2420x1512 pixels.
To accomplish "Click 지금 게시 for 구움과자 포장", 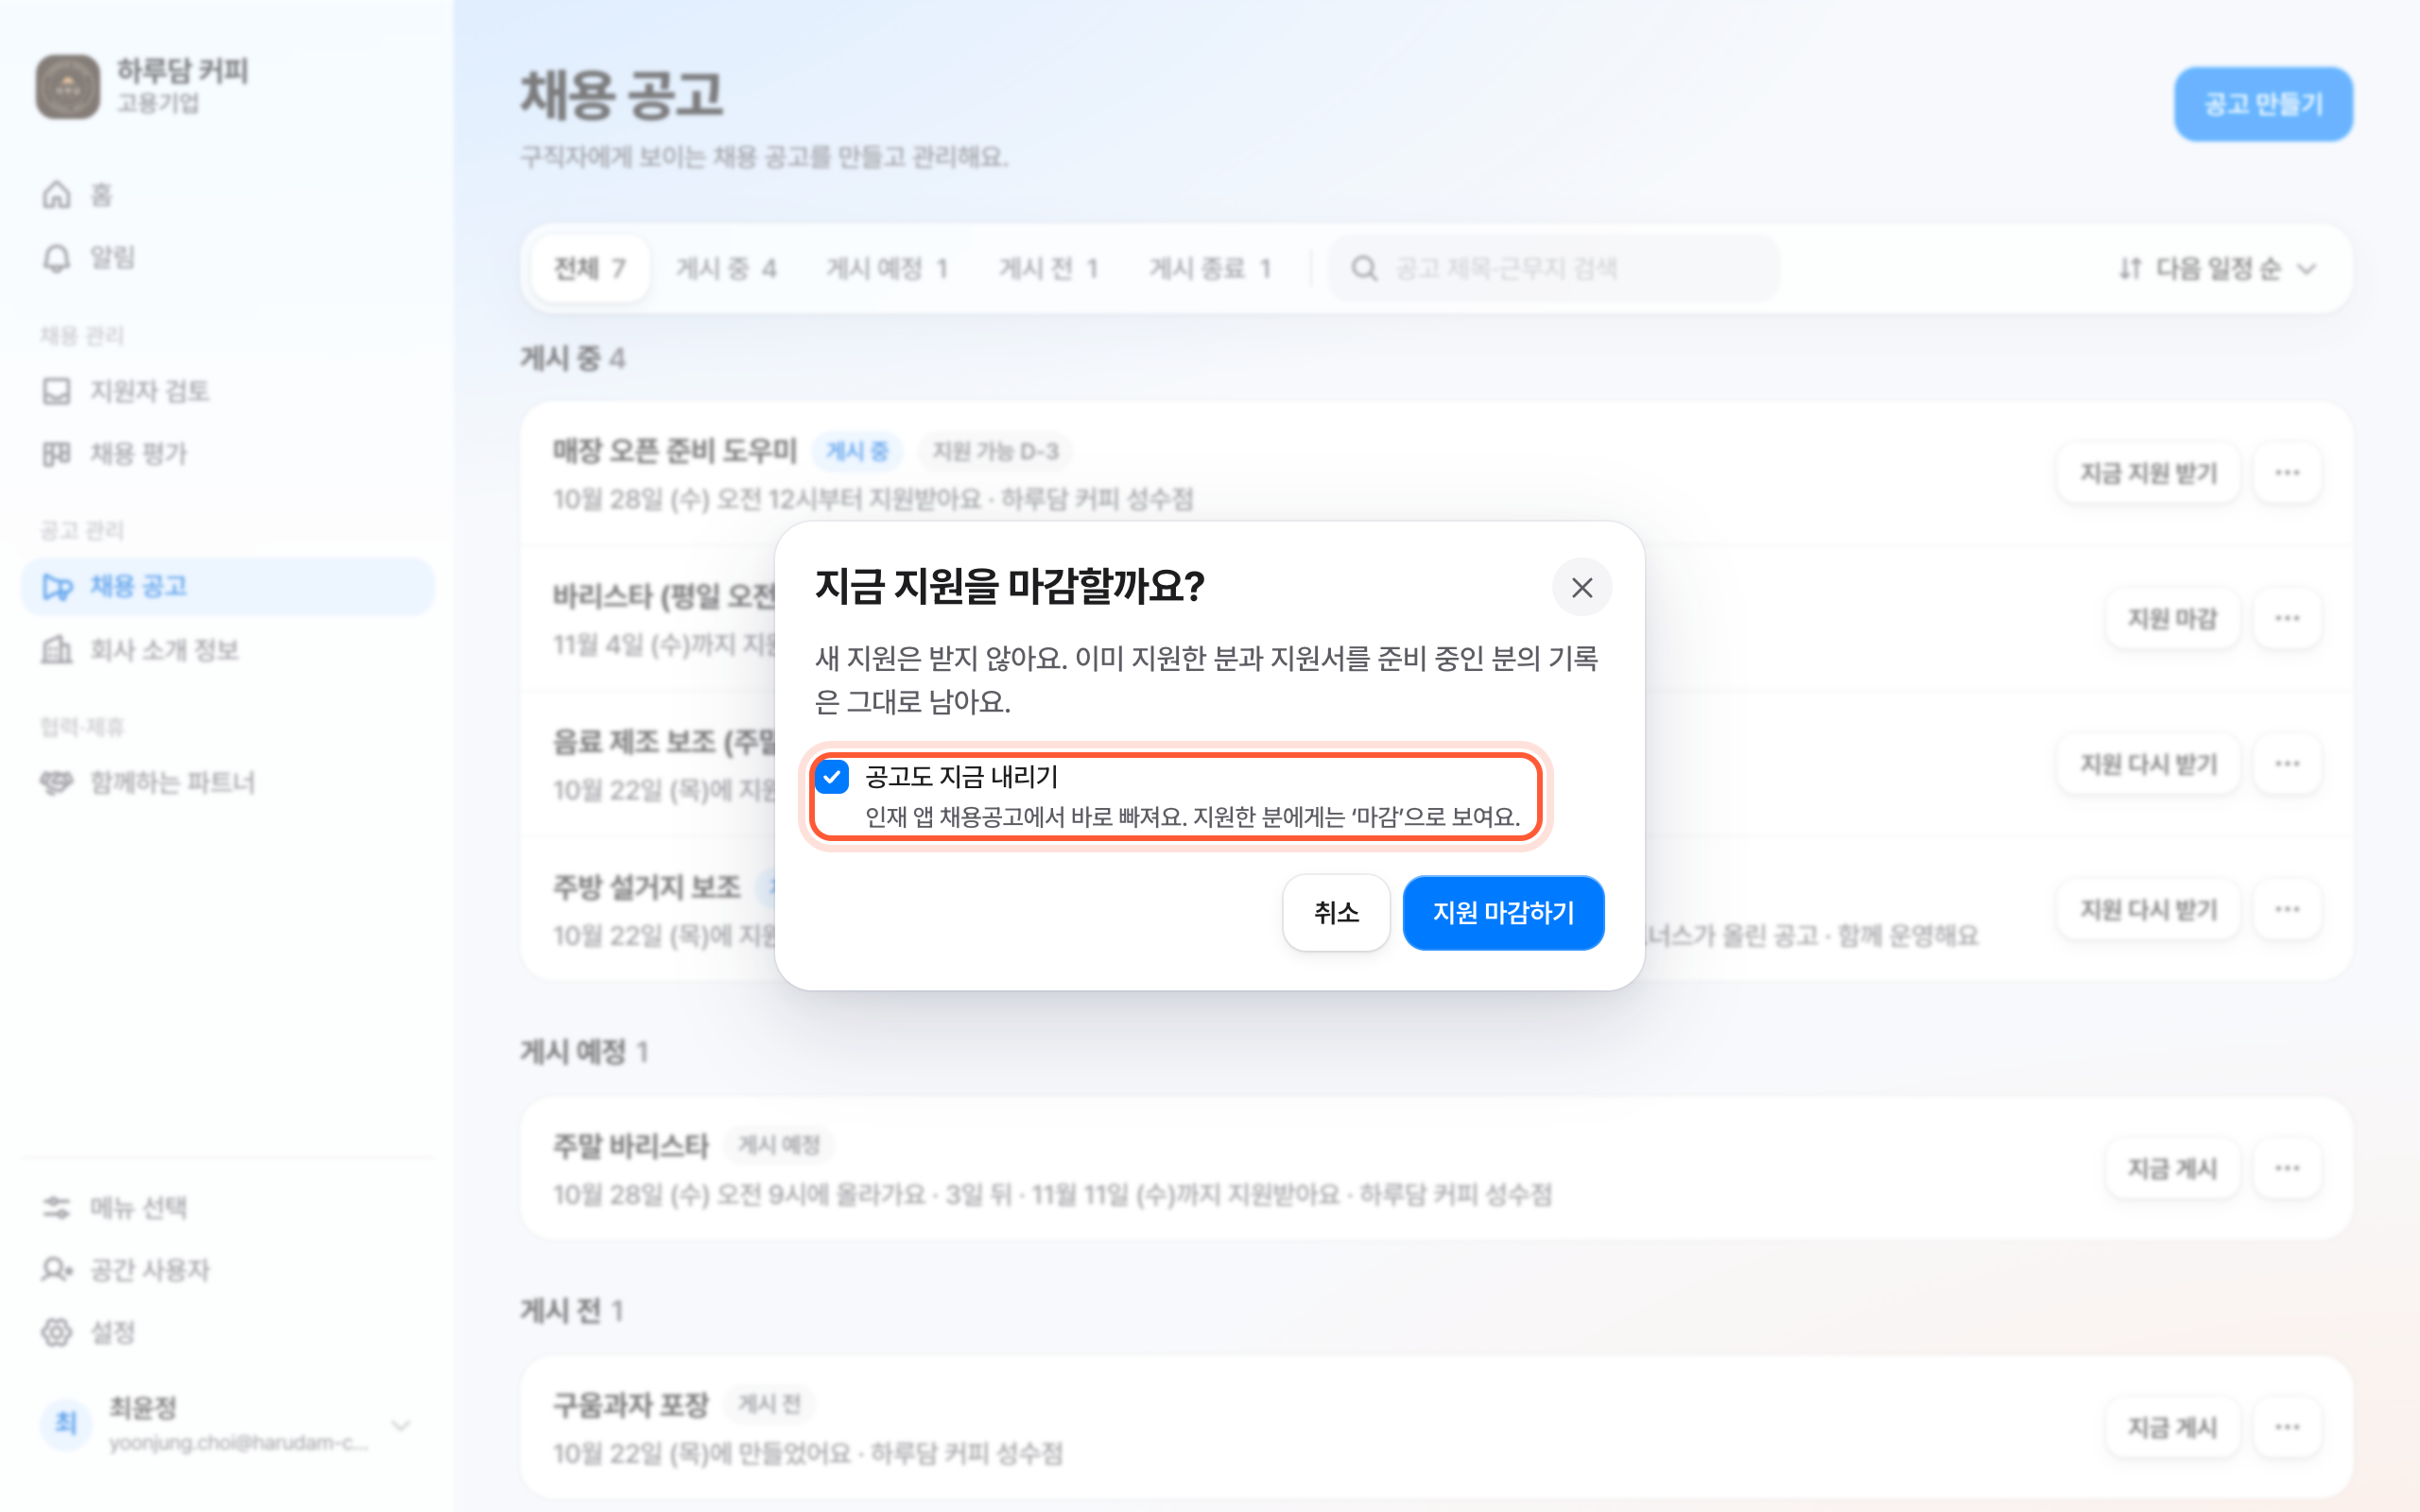I will [x=2172, y=1428].
